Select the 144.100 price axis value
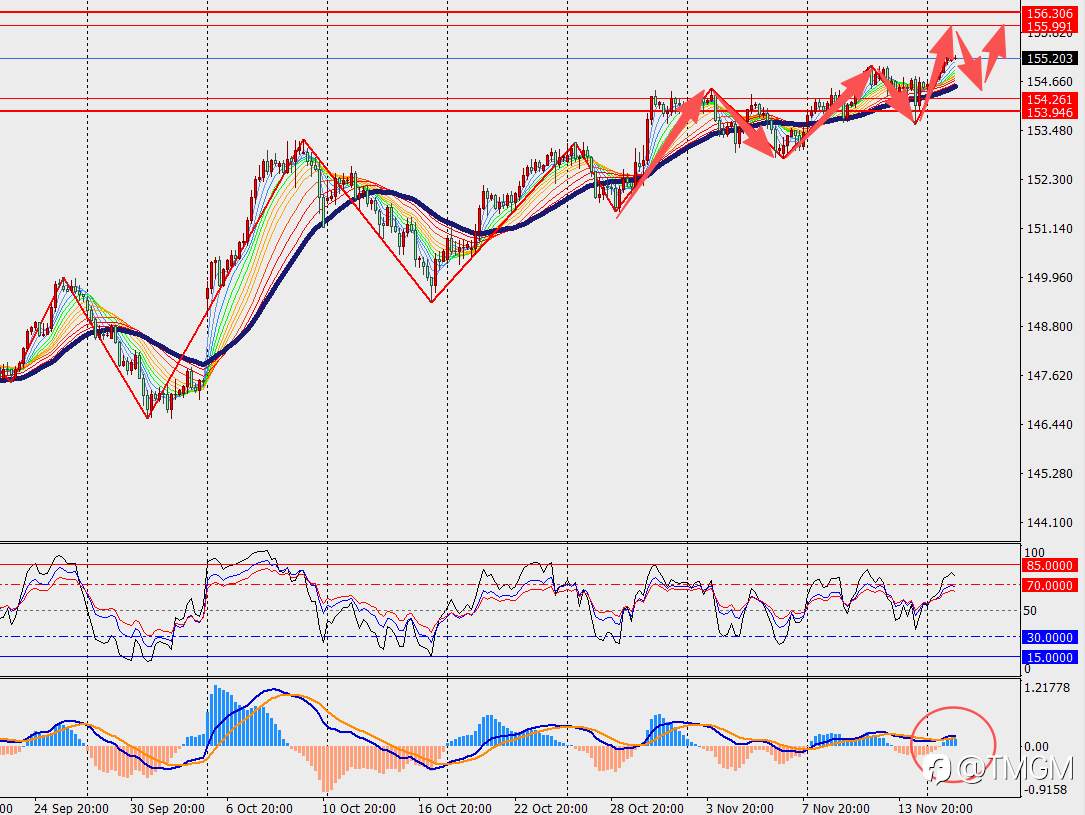The width and height of the screenshot is (1085, 815). (x=1050, y=523)
